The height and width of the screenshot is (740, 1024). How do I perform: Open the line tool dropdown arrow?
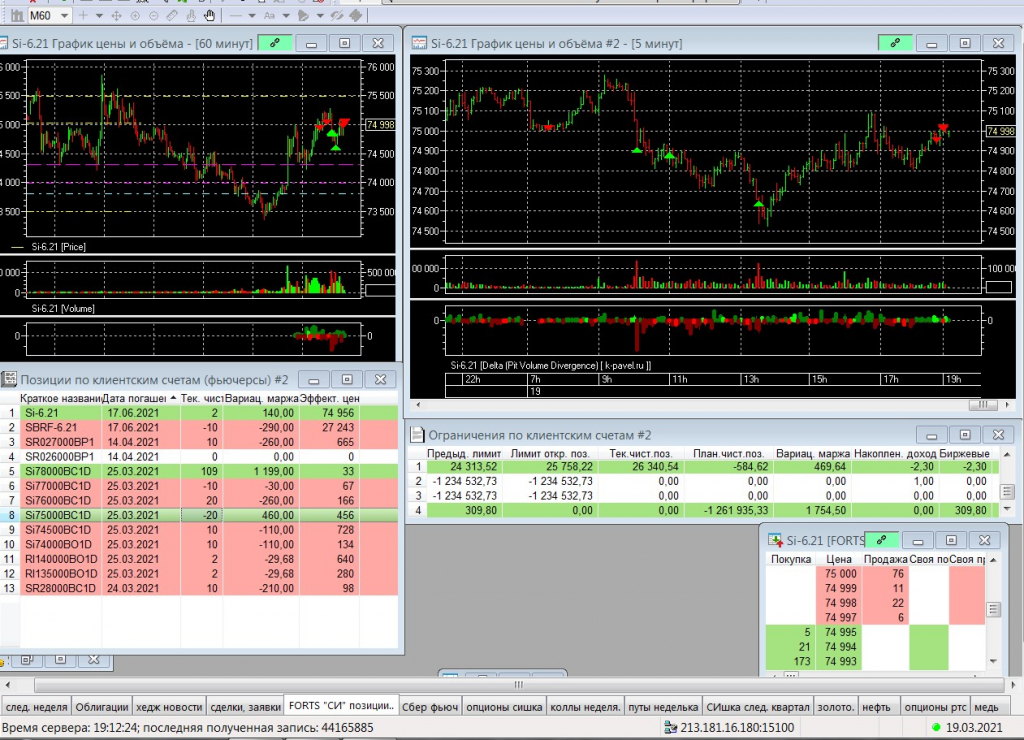click(x=251, y=15)
